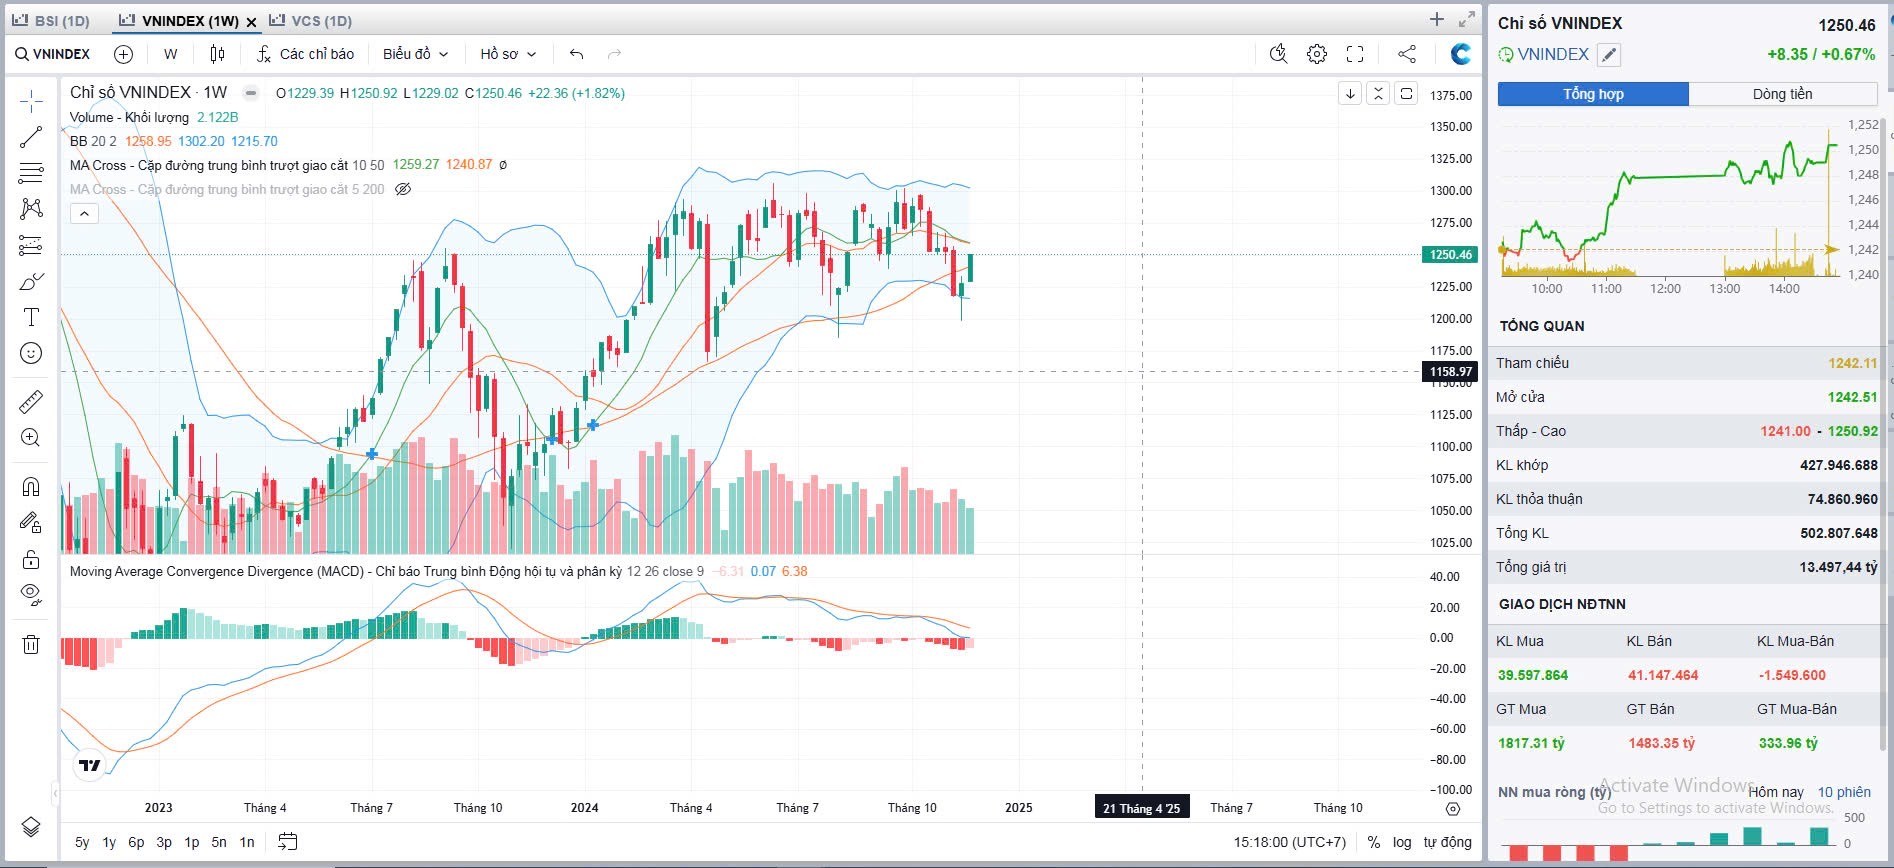
Task: Open the Các chỉ báo indicators dialog
Action: point(306,54)
